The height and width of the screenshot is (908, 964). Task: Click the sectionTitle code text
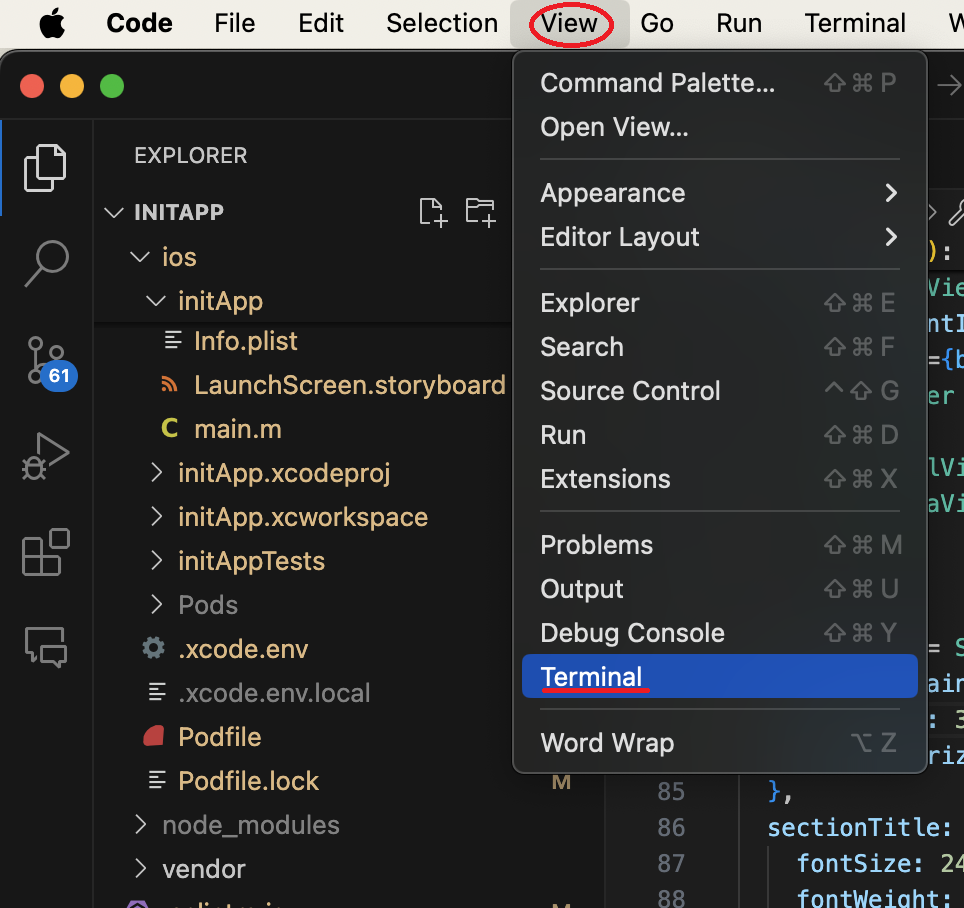tap(855, 827)
